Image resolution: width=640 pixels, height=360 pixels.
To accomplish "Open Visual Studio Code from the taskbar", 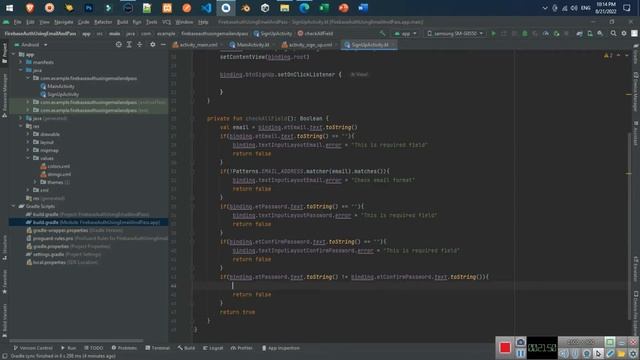I will click(x=206, y=8).
